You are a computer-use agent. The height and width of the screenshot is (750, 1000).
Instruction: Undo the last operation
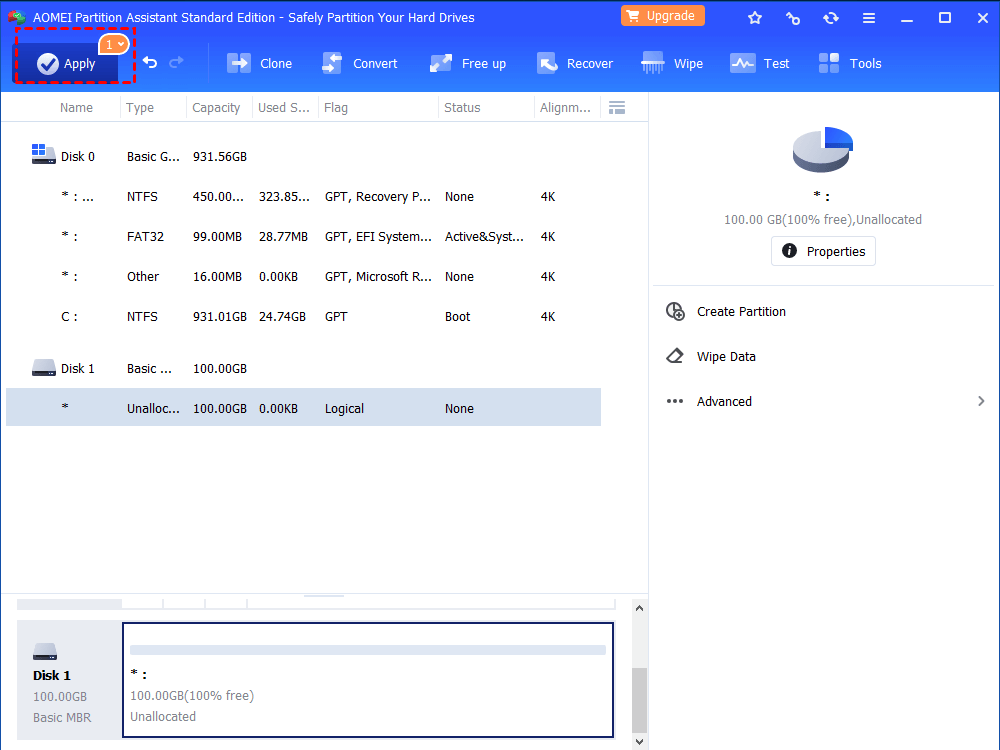(150, 62)
